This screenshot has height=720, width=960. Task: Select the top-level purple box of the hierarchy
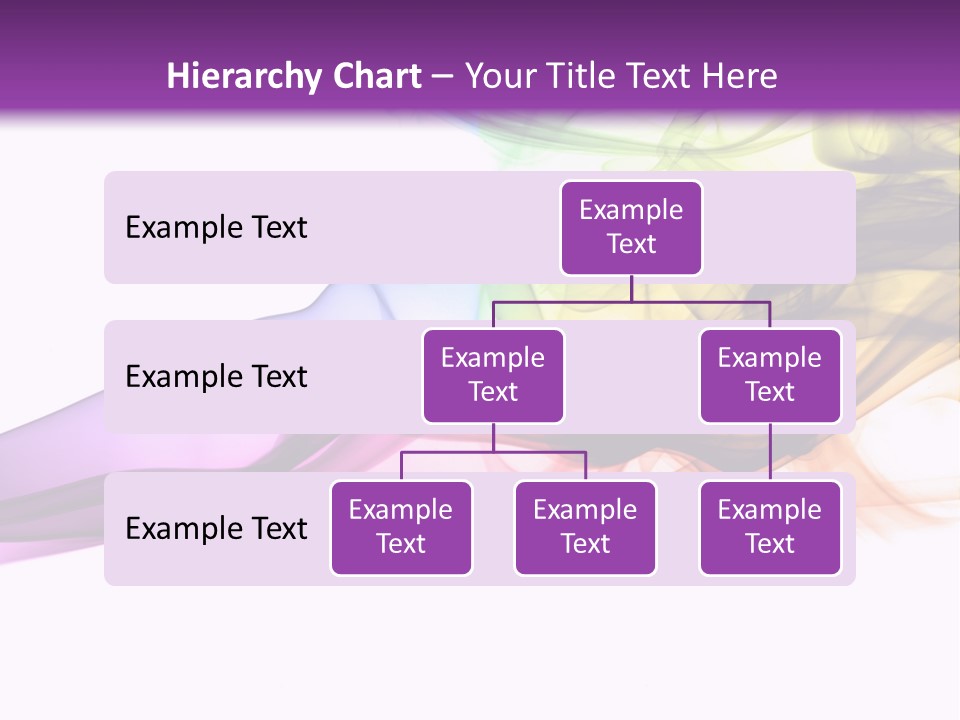click(x=631, y=227)
